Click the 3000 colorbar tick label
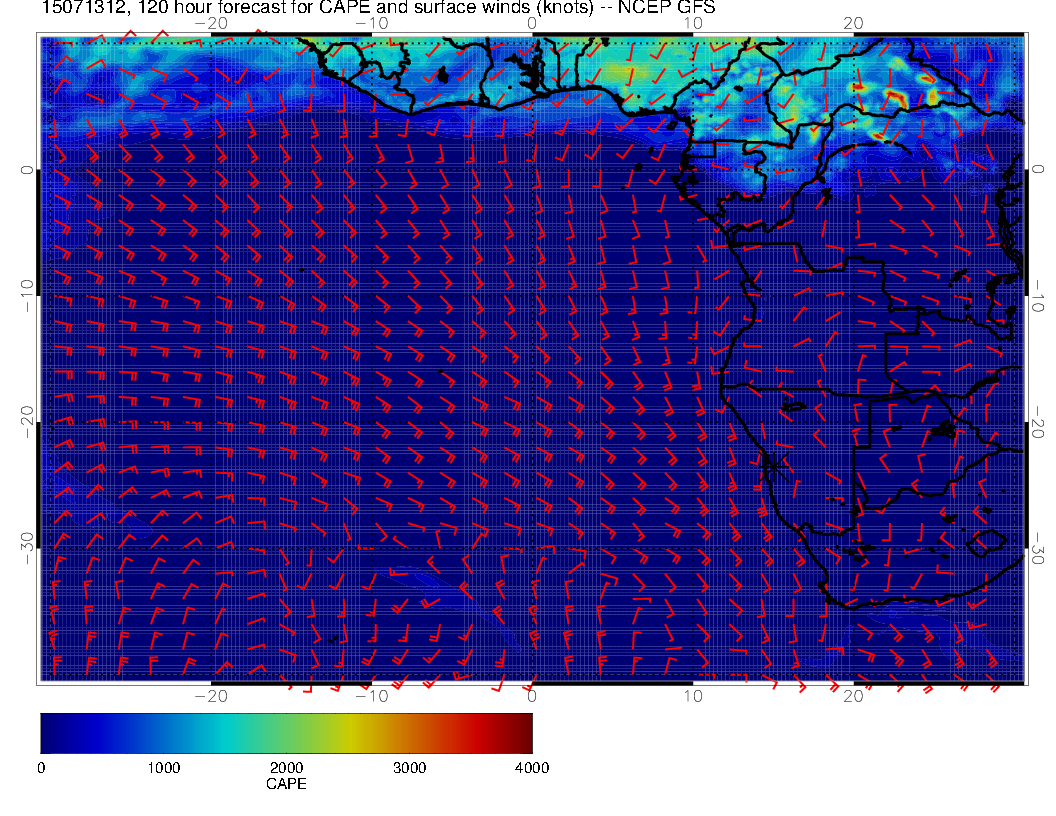Image resolution: width=1056 pixels, height=816 pixels. pyautogui.click(x=409, y=768)
